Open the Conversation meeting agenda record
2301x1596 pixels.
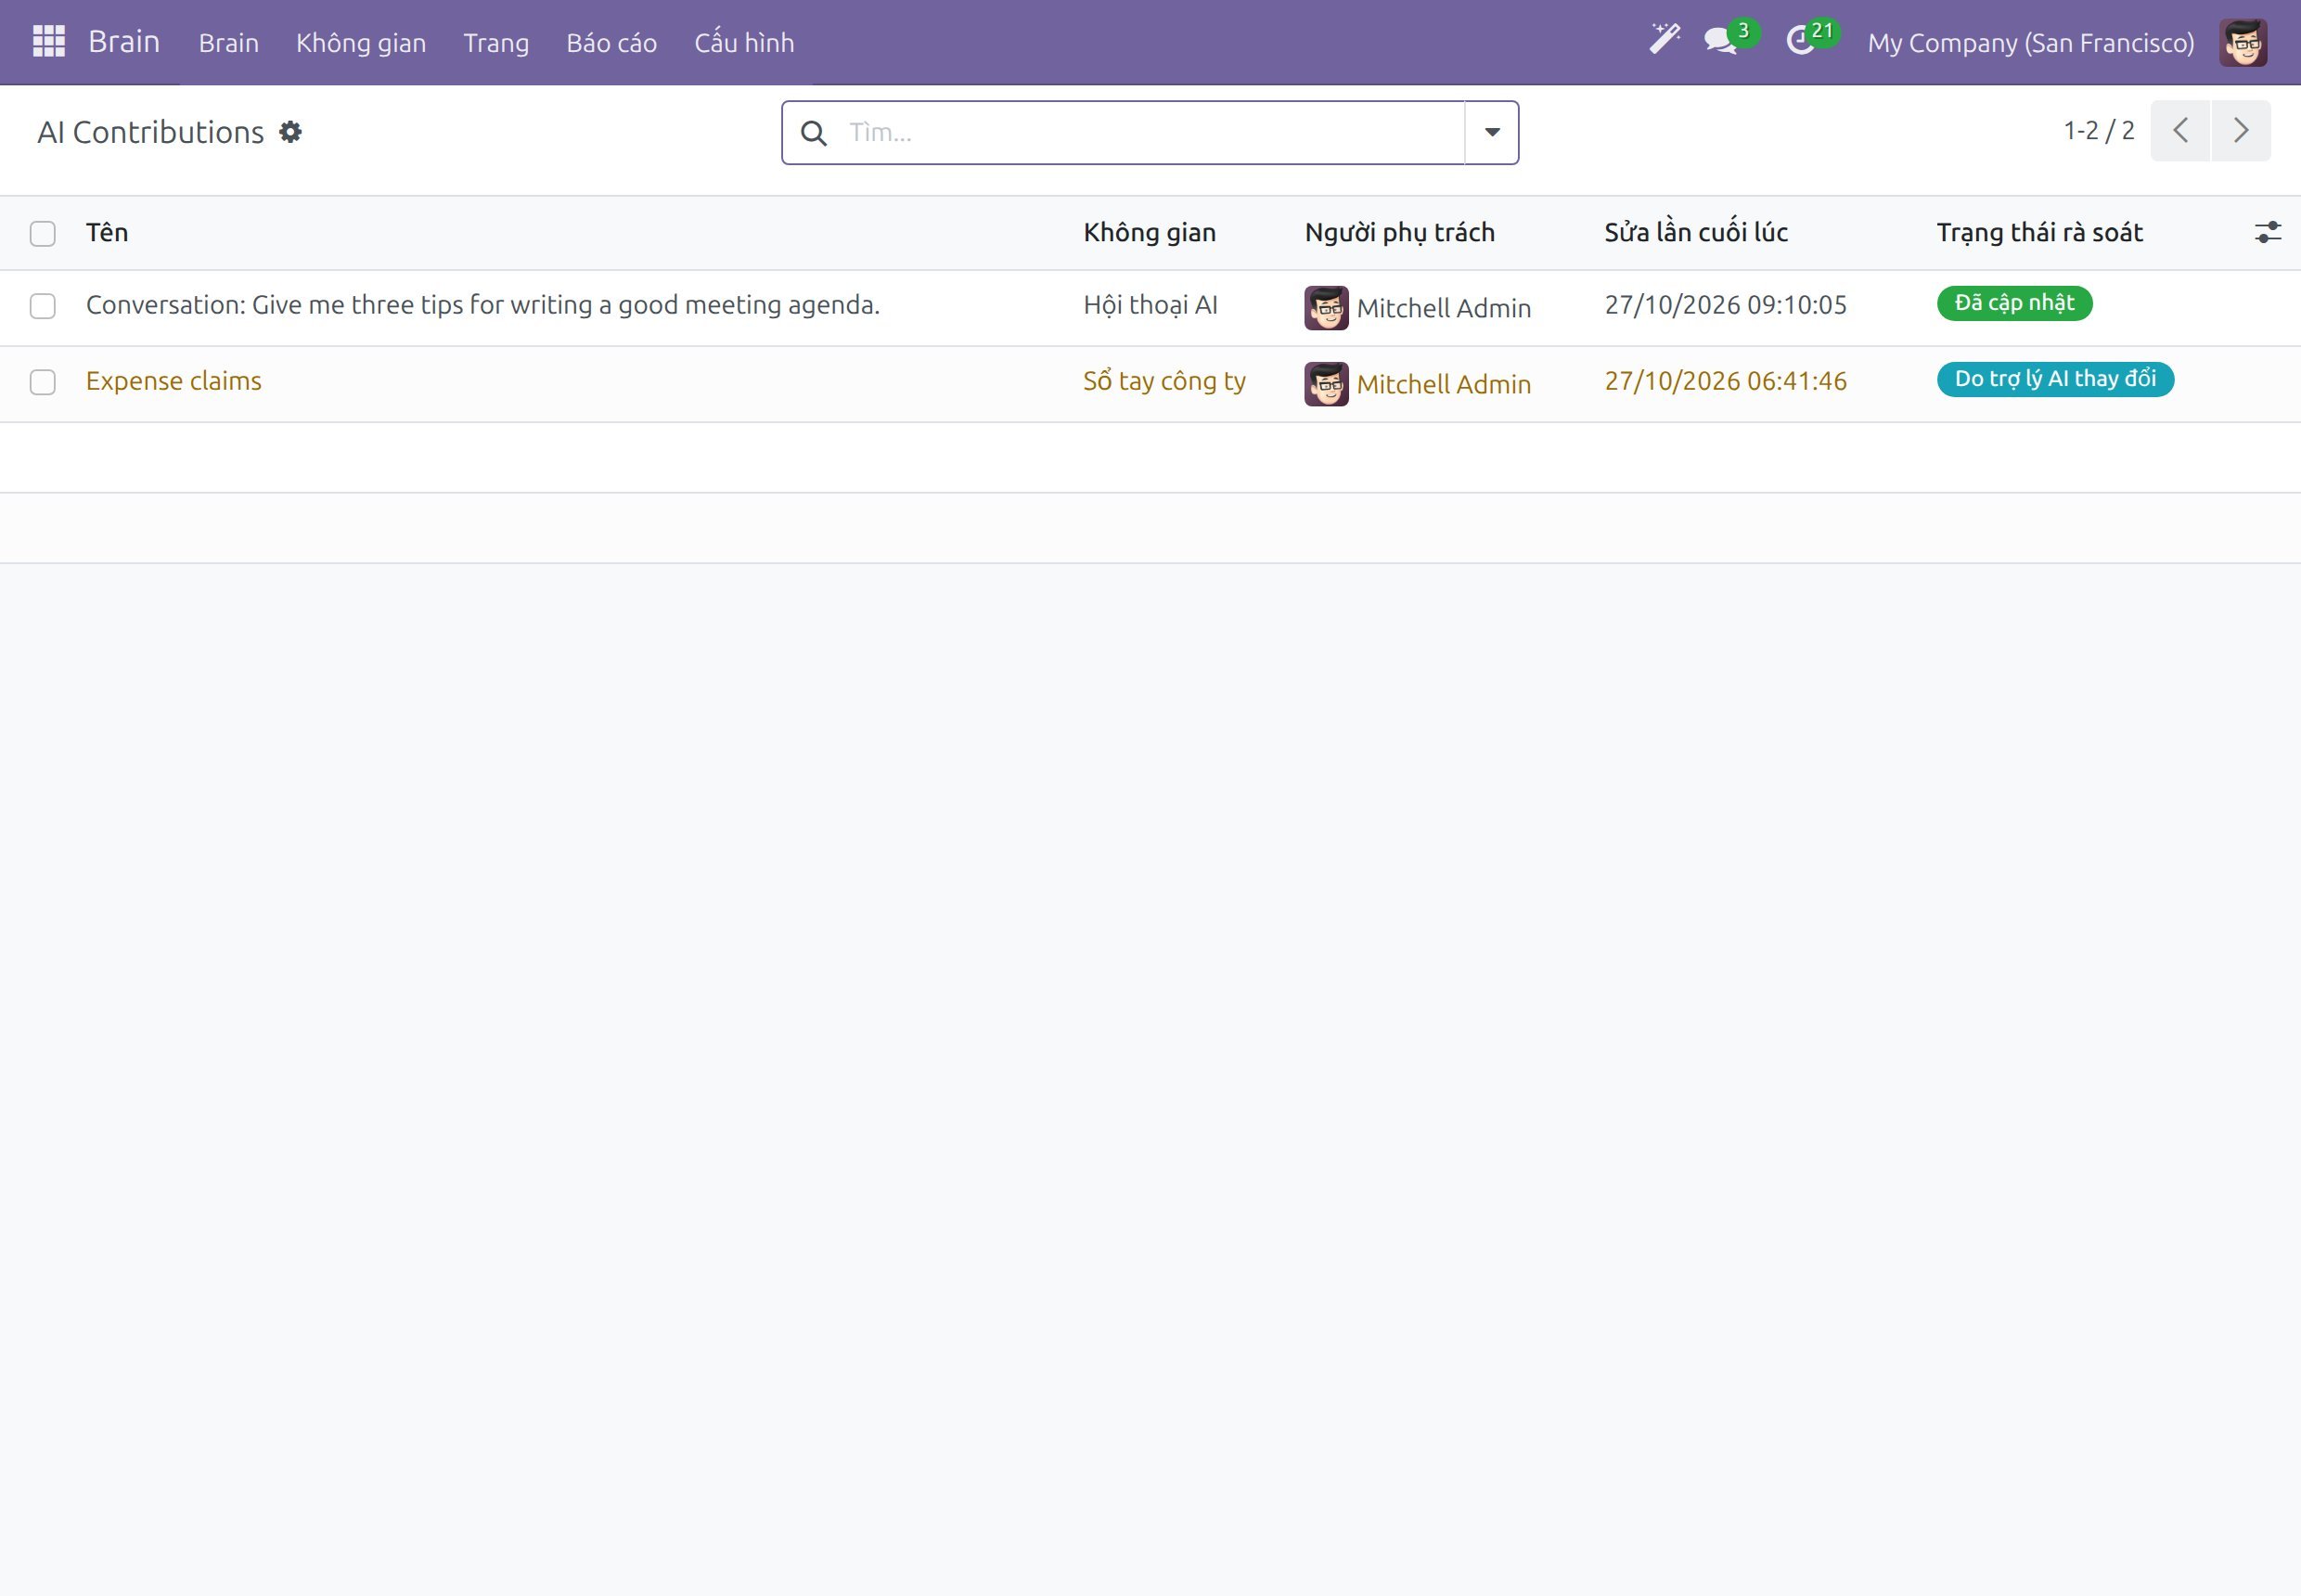(483, 305)
